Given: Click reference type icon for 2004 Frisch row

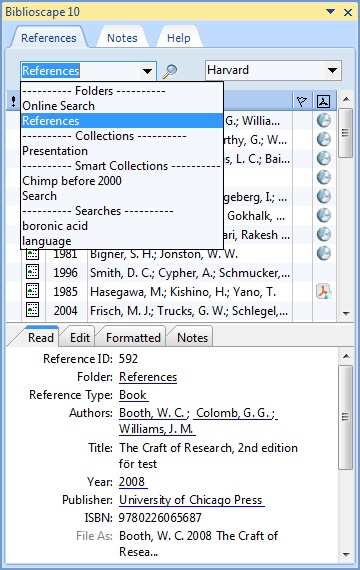Looking at the screenshot, I should pos(32,310).
